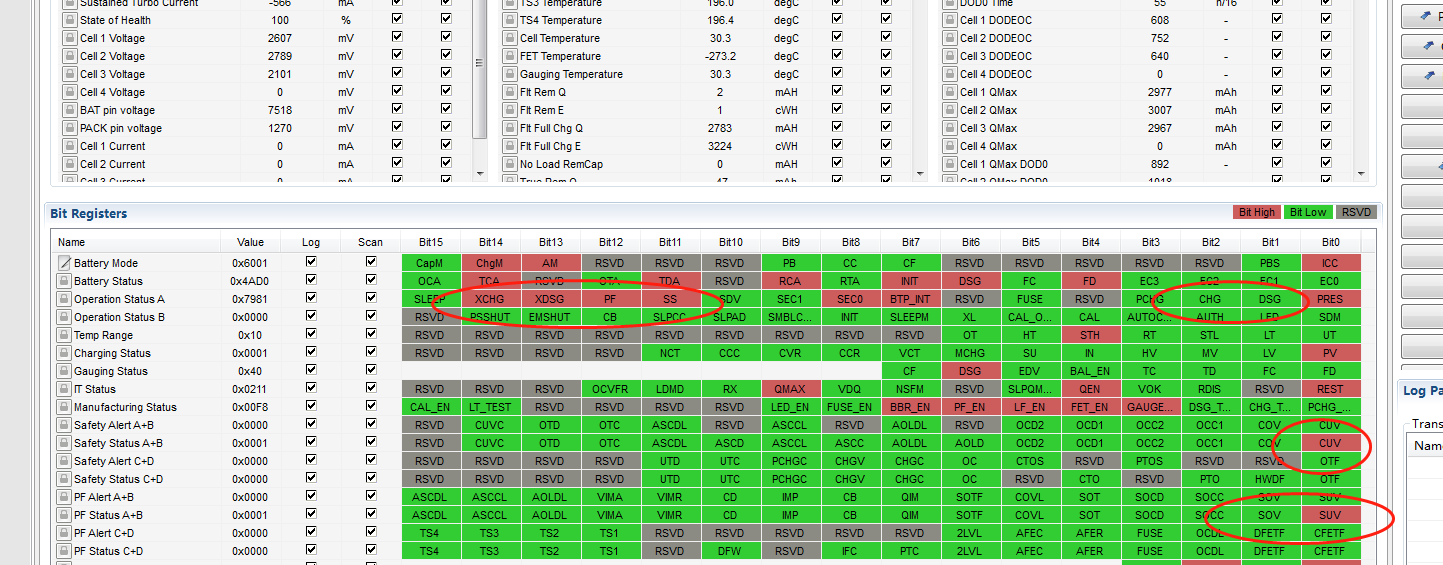Toggle the Scan checkbox for Manufacturing Status
This screenshot has height=565, width=1443.
click(x=371, y=406)
